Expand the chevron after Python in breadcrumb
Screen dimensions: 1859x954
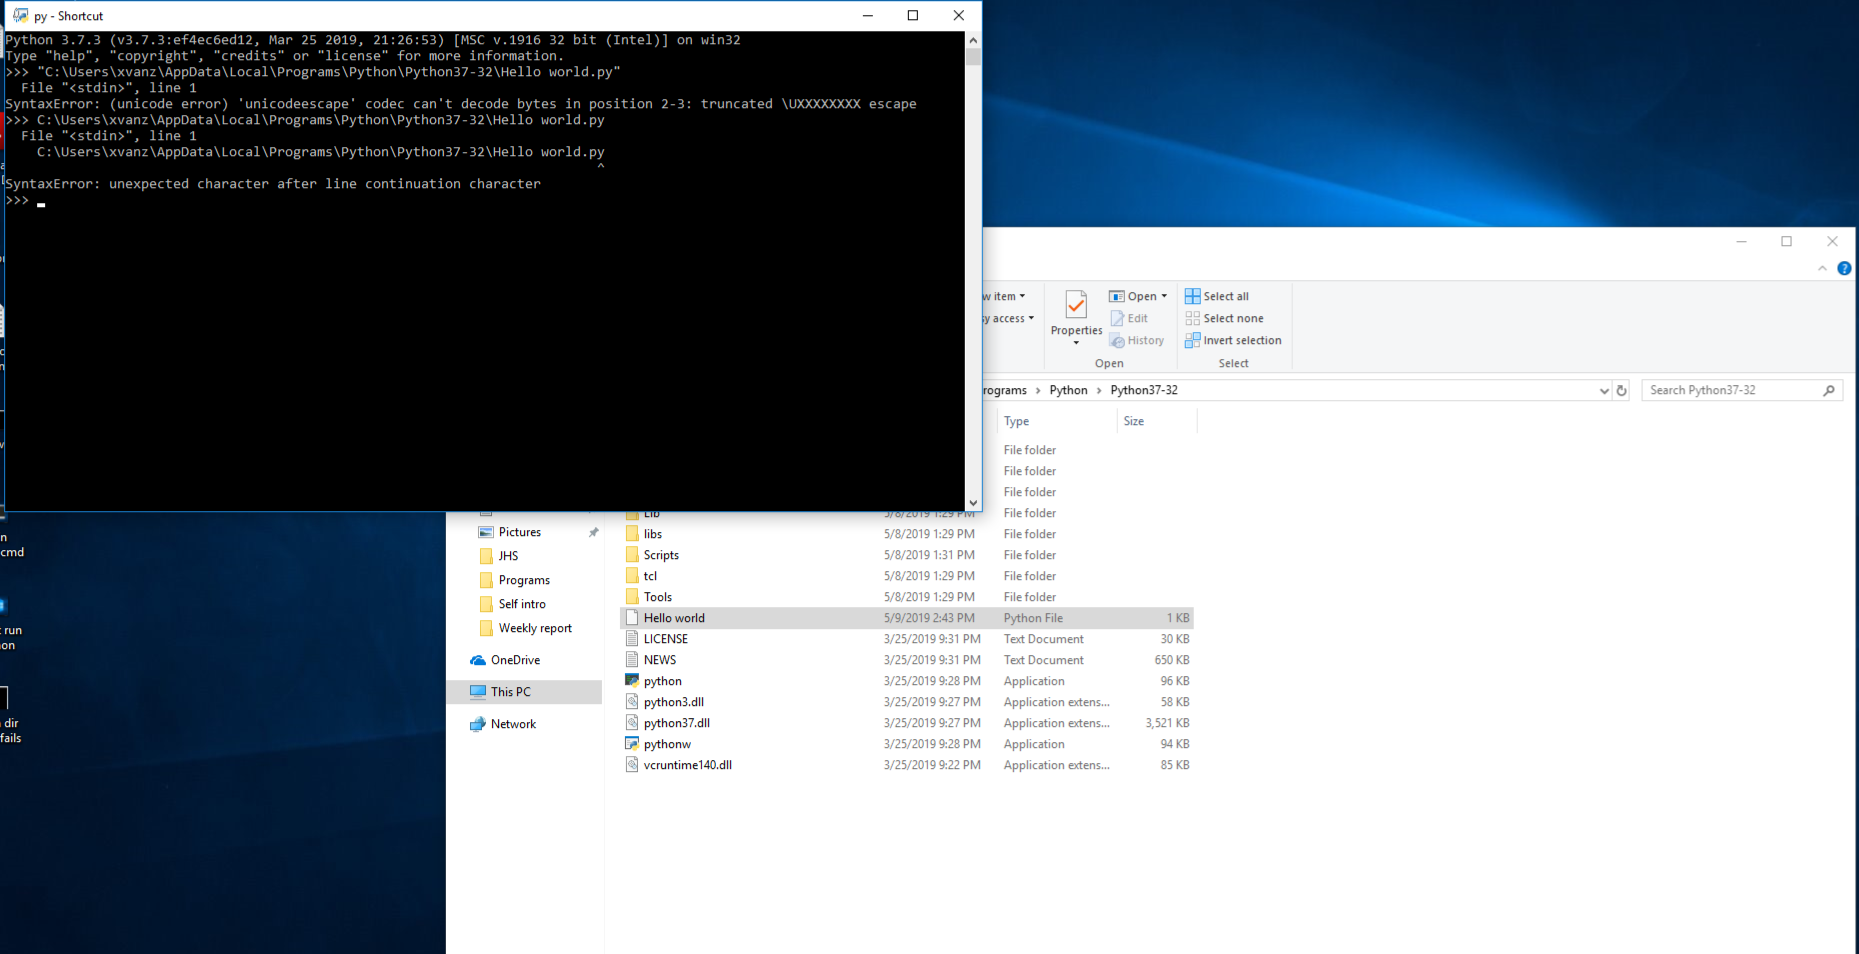pyautogui.click(x=1099, y=390)
